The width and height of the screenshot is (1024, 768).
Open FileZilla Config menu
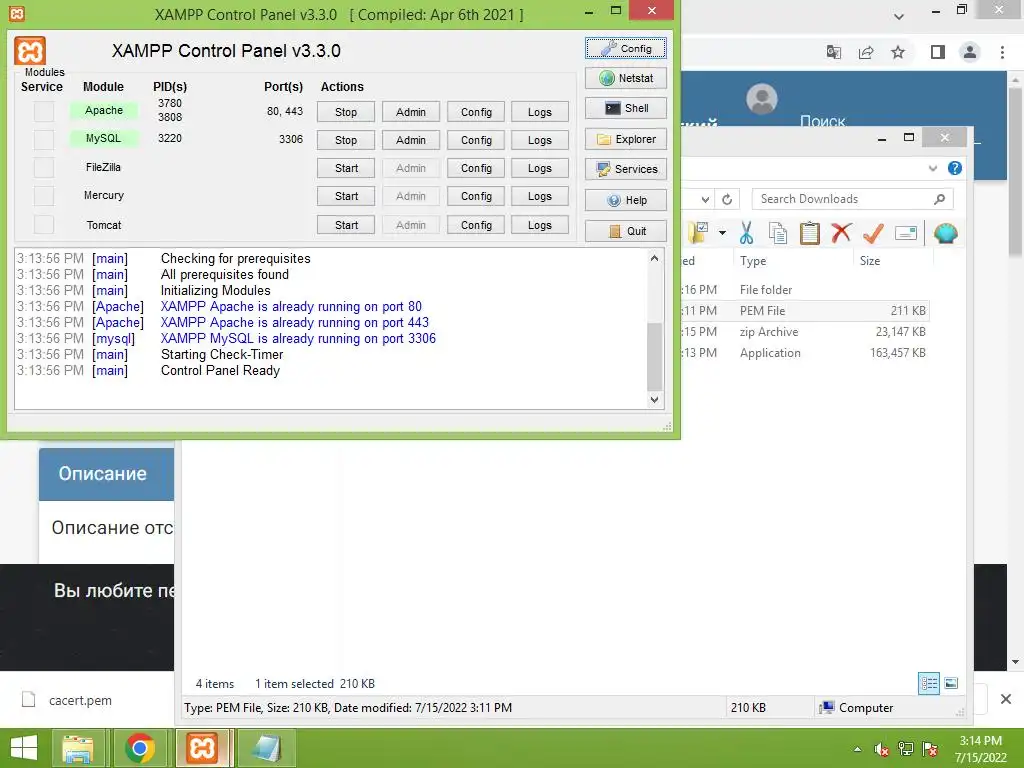476,168
